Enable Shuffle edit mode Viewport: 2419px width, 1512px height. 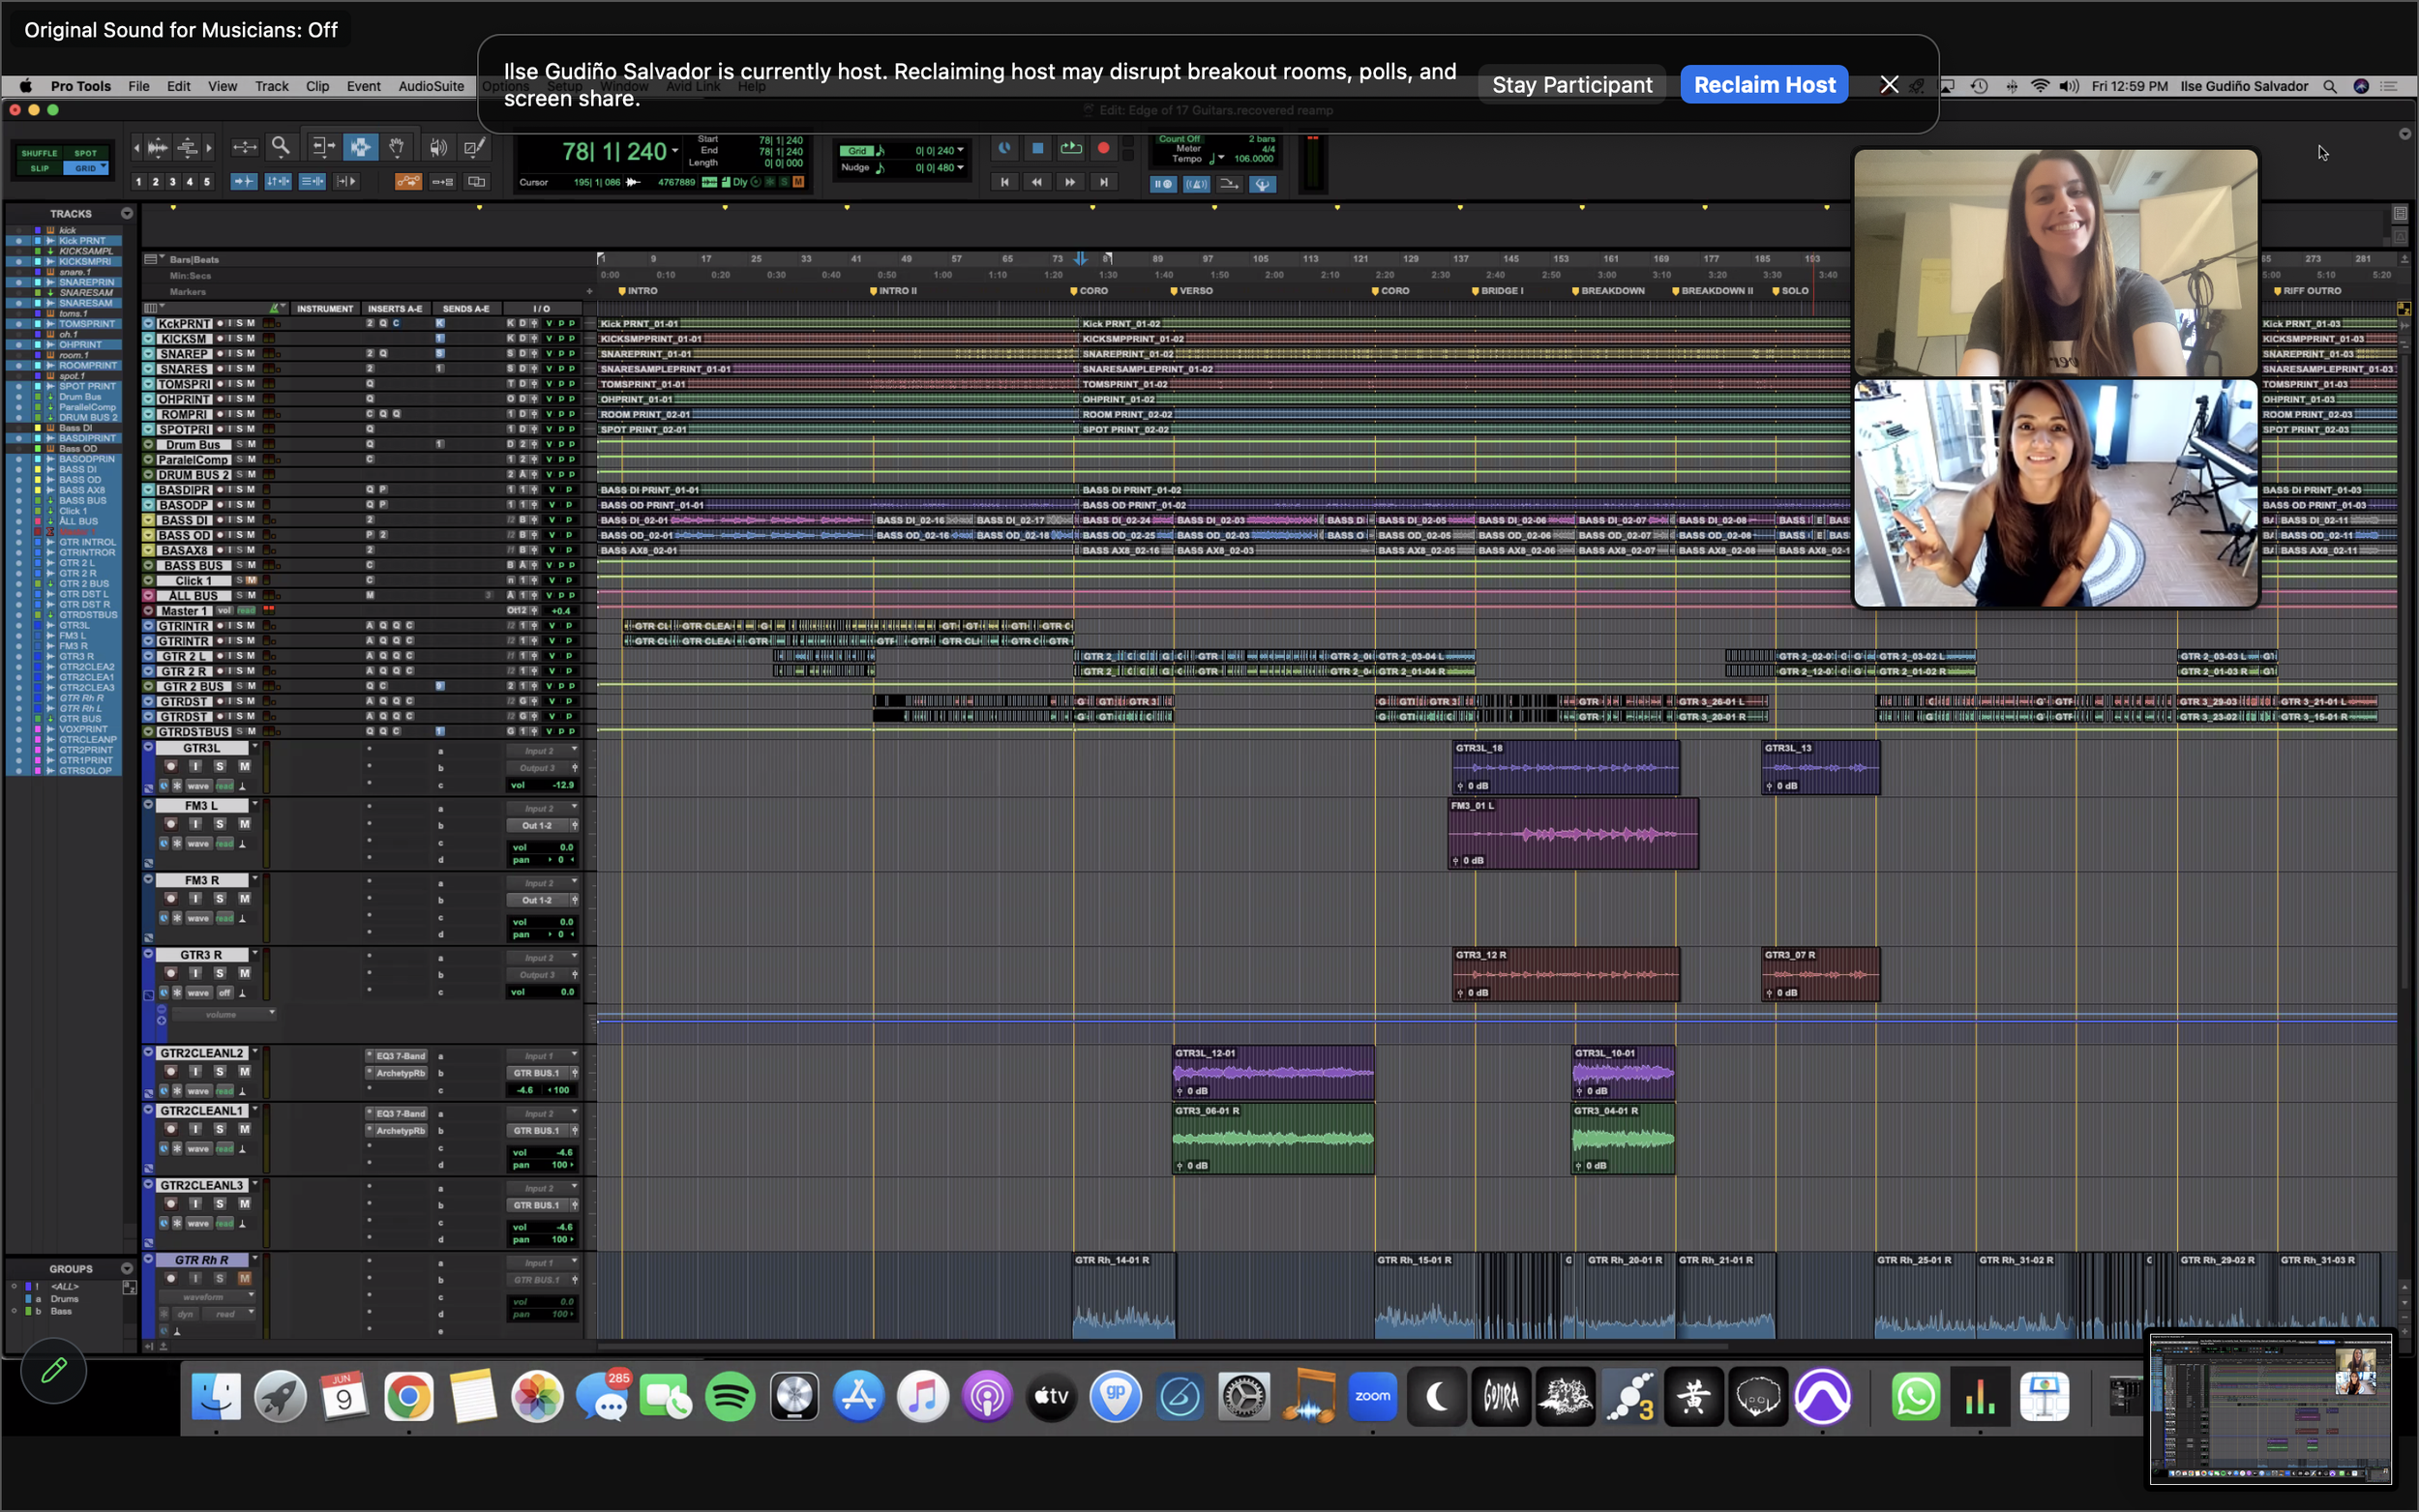click(39, 153)
